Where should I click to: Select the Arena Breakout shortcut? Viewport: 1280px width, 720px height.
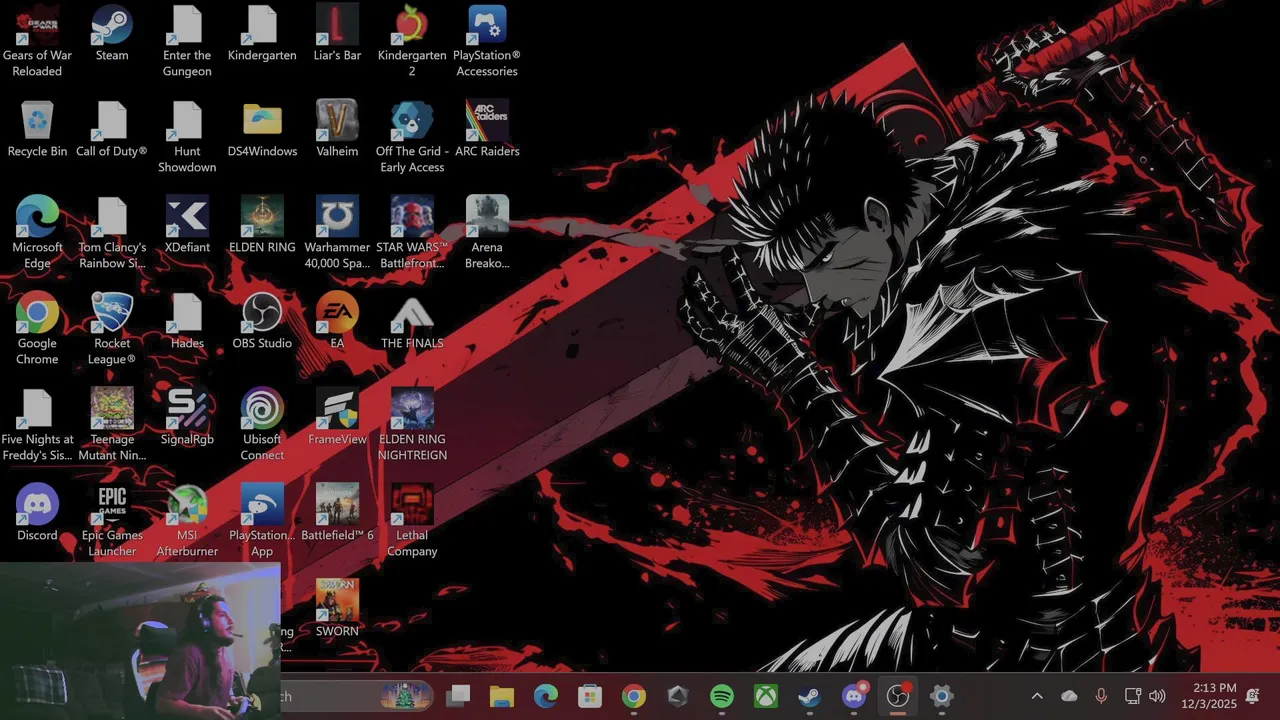coord(487,234)
